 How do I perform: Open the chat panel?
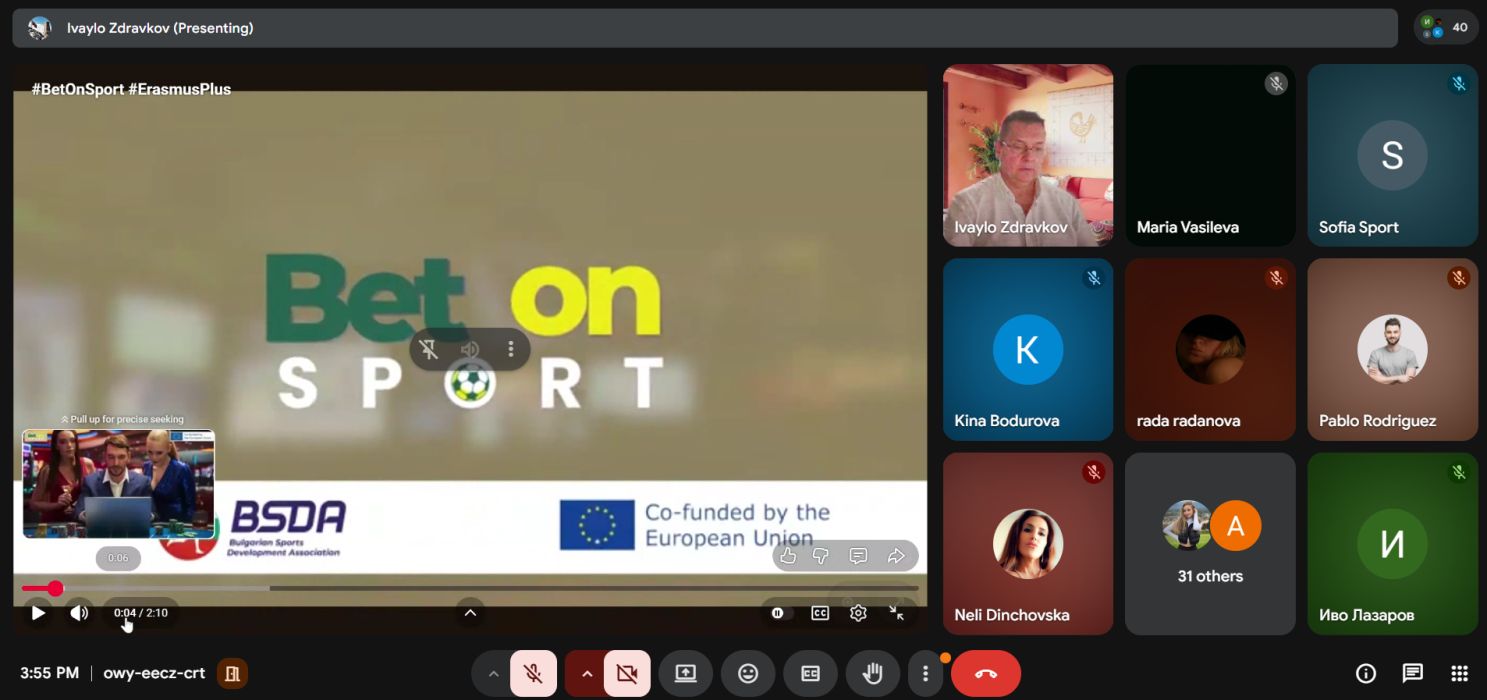[1412, 673]
